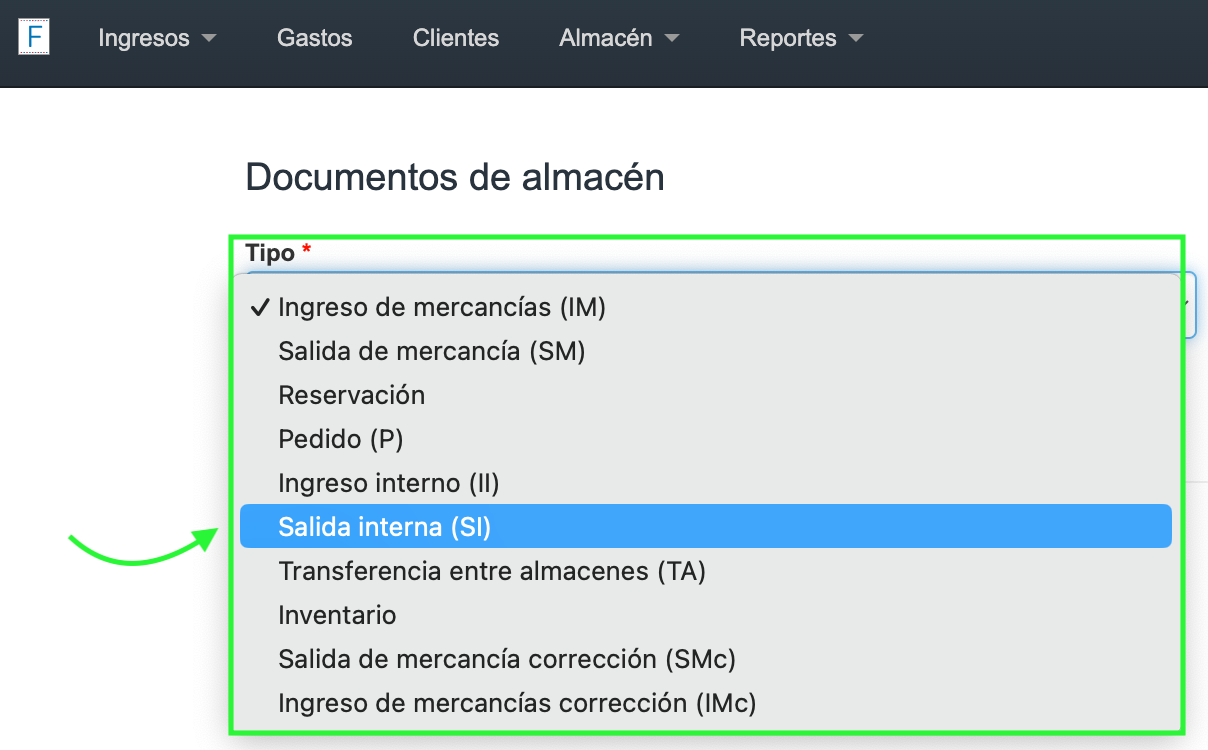Open the Ingresos dropdown menu

click(156, 38)
